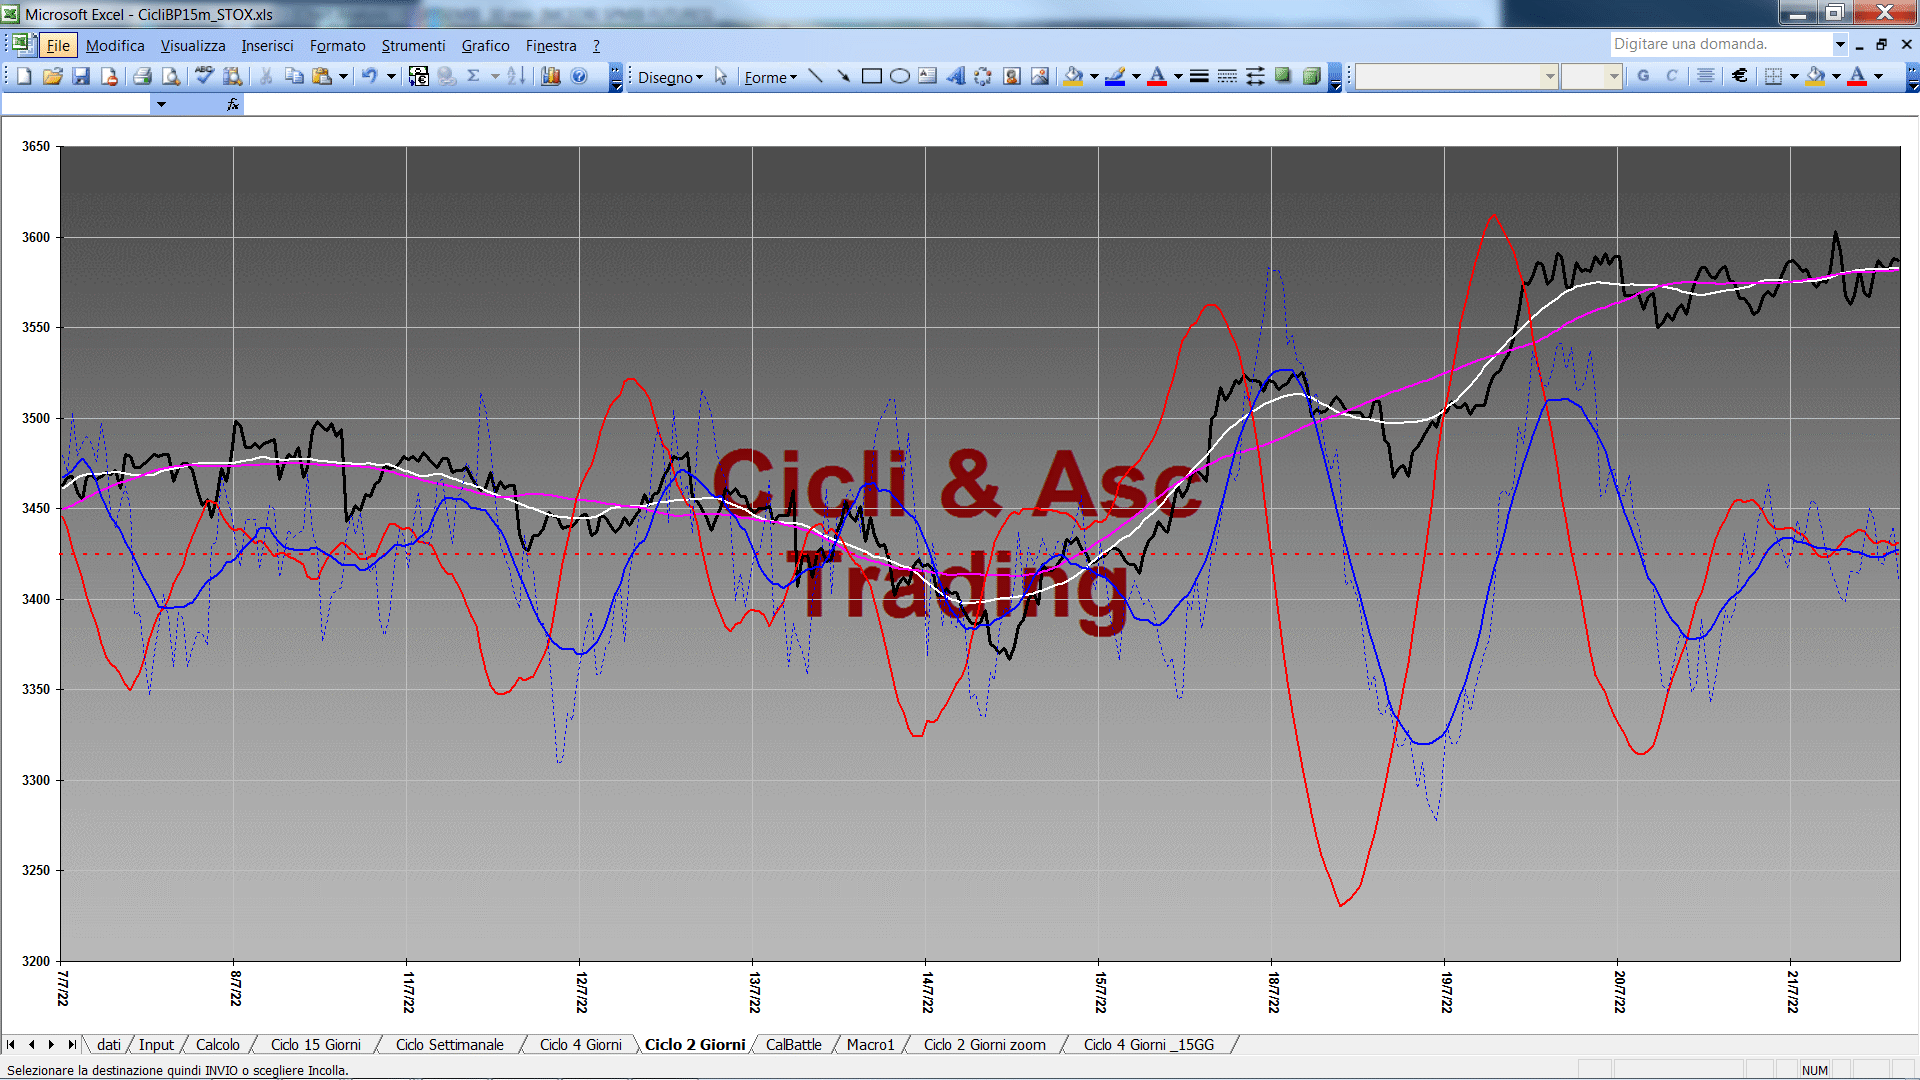Viewport: 1920px width, 1080px height.
Task: Open Print Preview icon
Action: (171, 76)
